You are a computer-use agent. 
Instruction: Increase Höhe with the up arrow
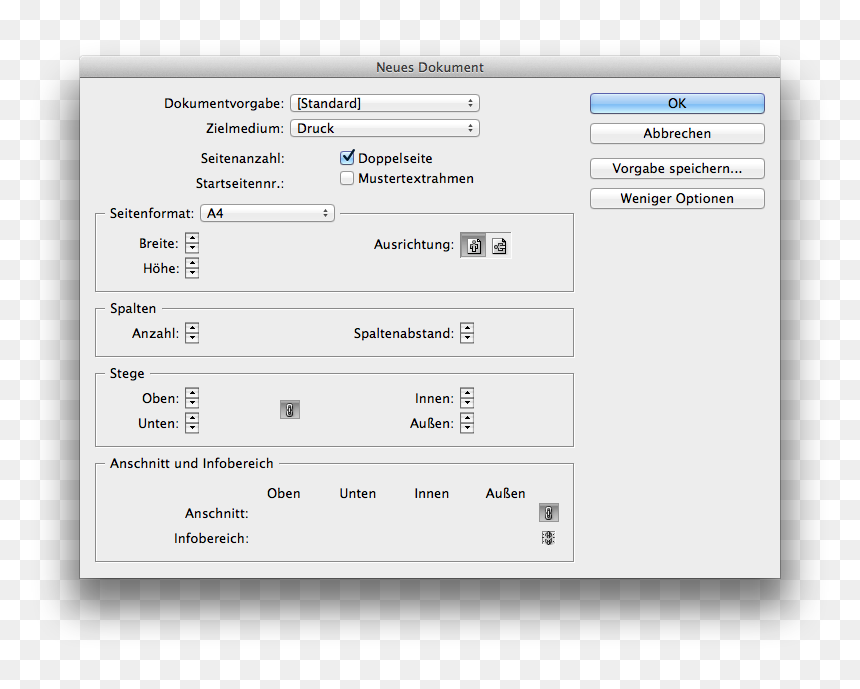[x=192, y=263]
